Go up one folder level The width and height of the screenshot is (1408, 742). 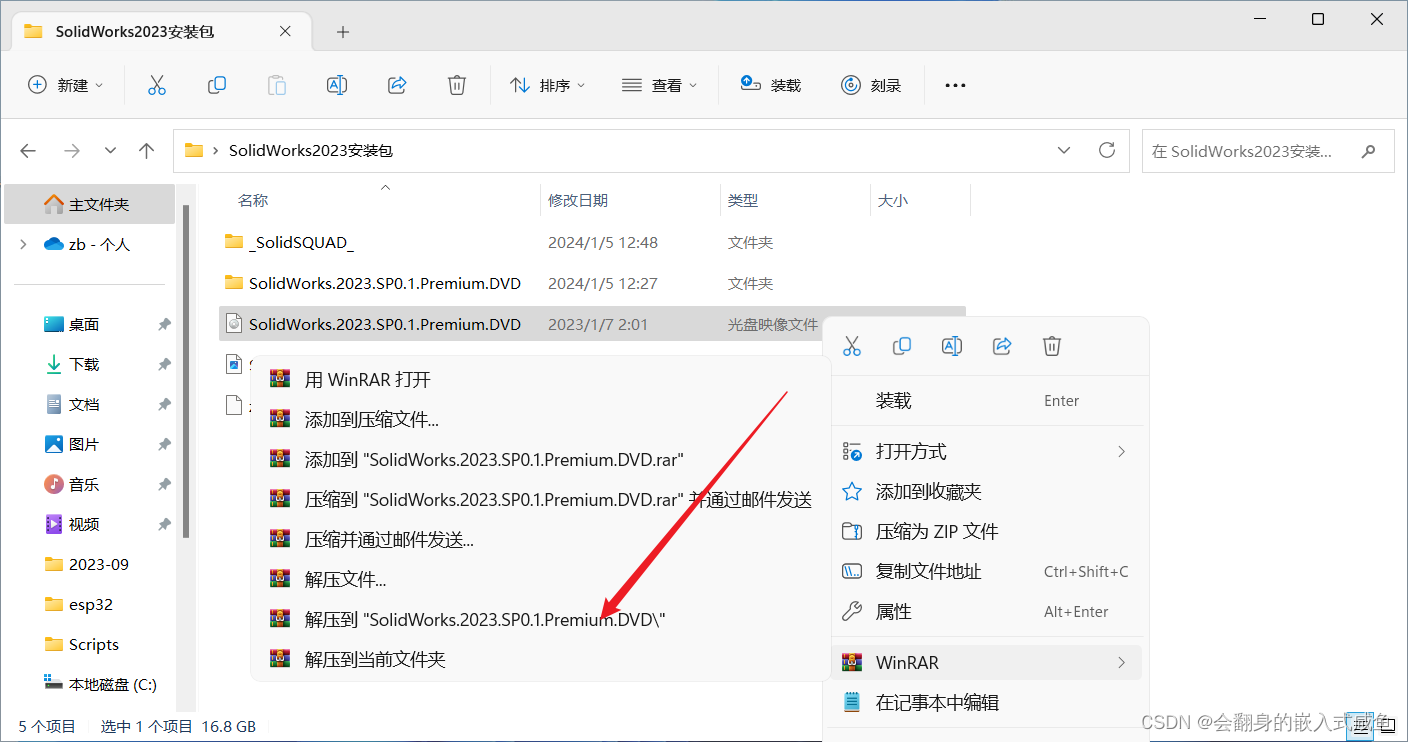pyautogui.click(x=147, y=151)
